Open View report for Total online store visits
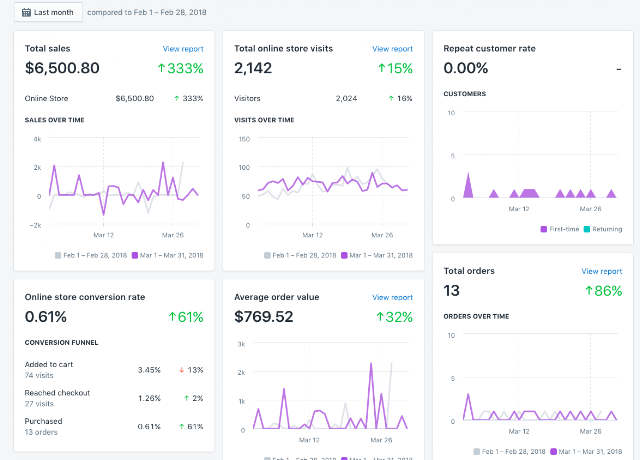 coord(392,49)
